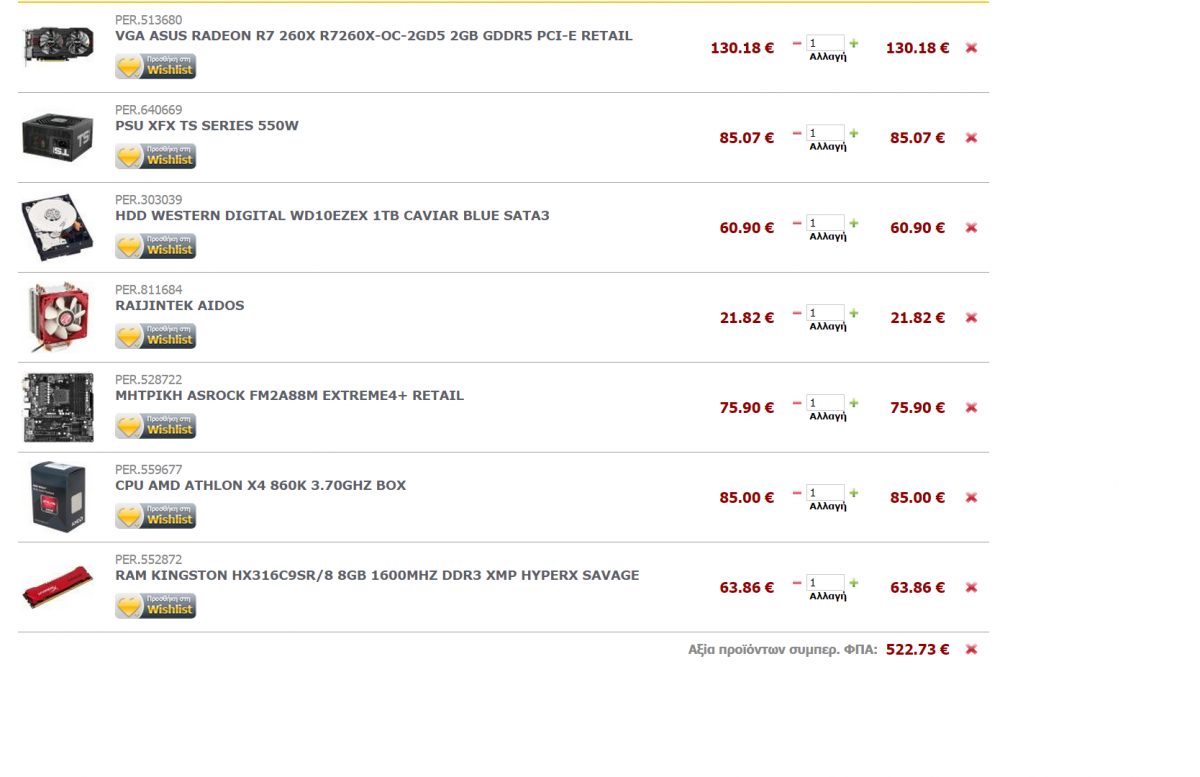The width and height of the screenshot is (1200, 777).
Task: Increase quantity of ASUS Radeon graphics card
Action: point(854,43)
